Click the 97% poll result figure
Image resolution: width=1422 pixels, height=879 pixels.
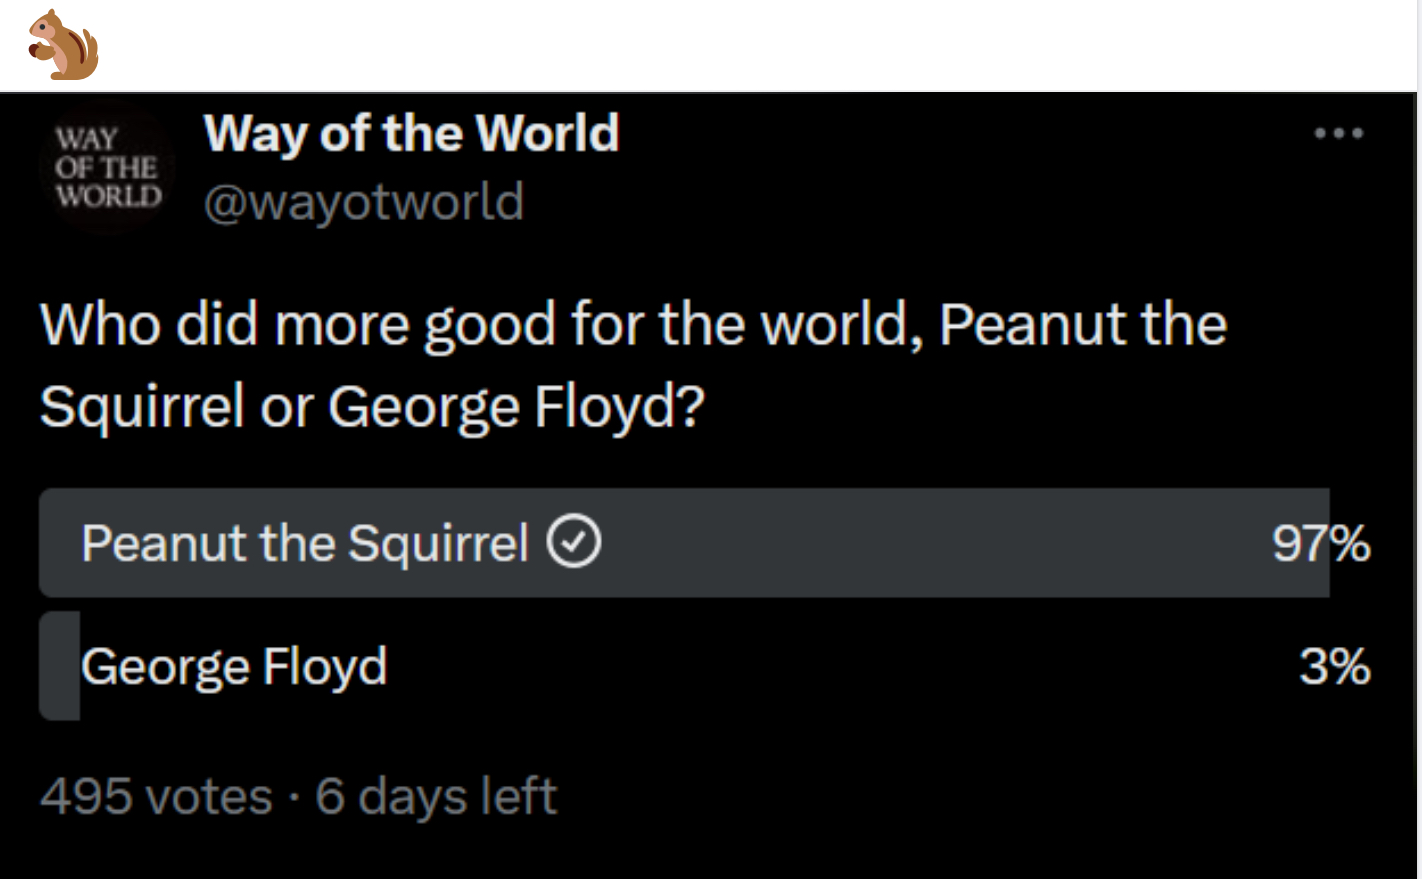coord(1320,544)
